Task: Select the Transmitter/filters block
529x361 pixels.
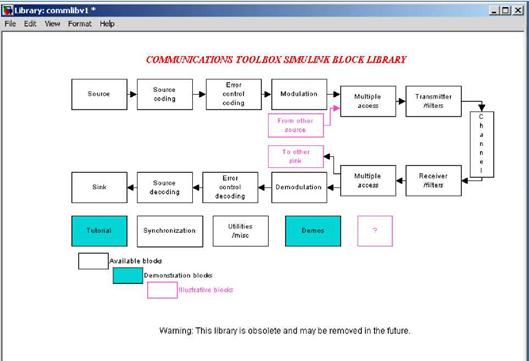Action: 434,101
